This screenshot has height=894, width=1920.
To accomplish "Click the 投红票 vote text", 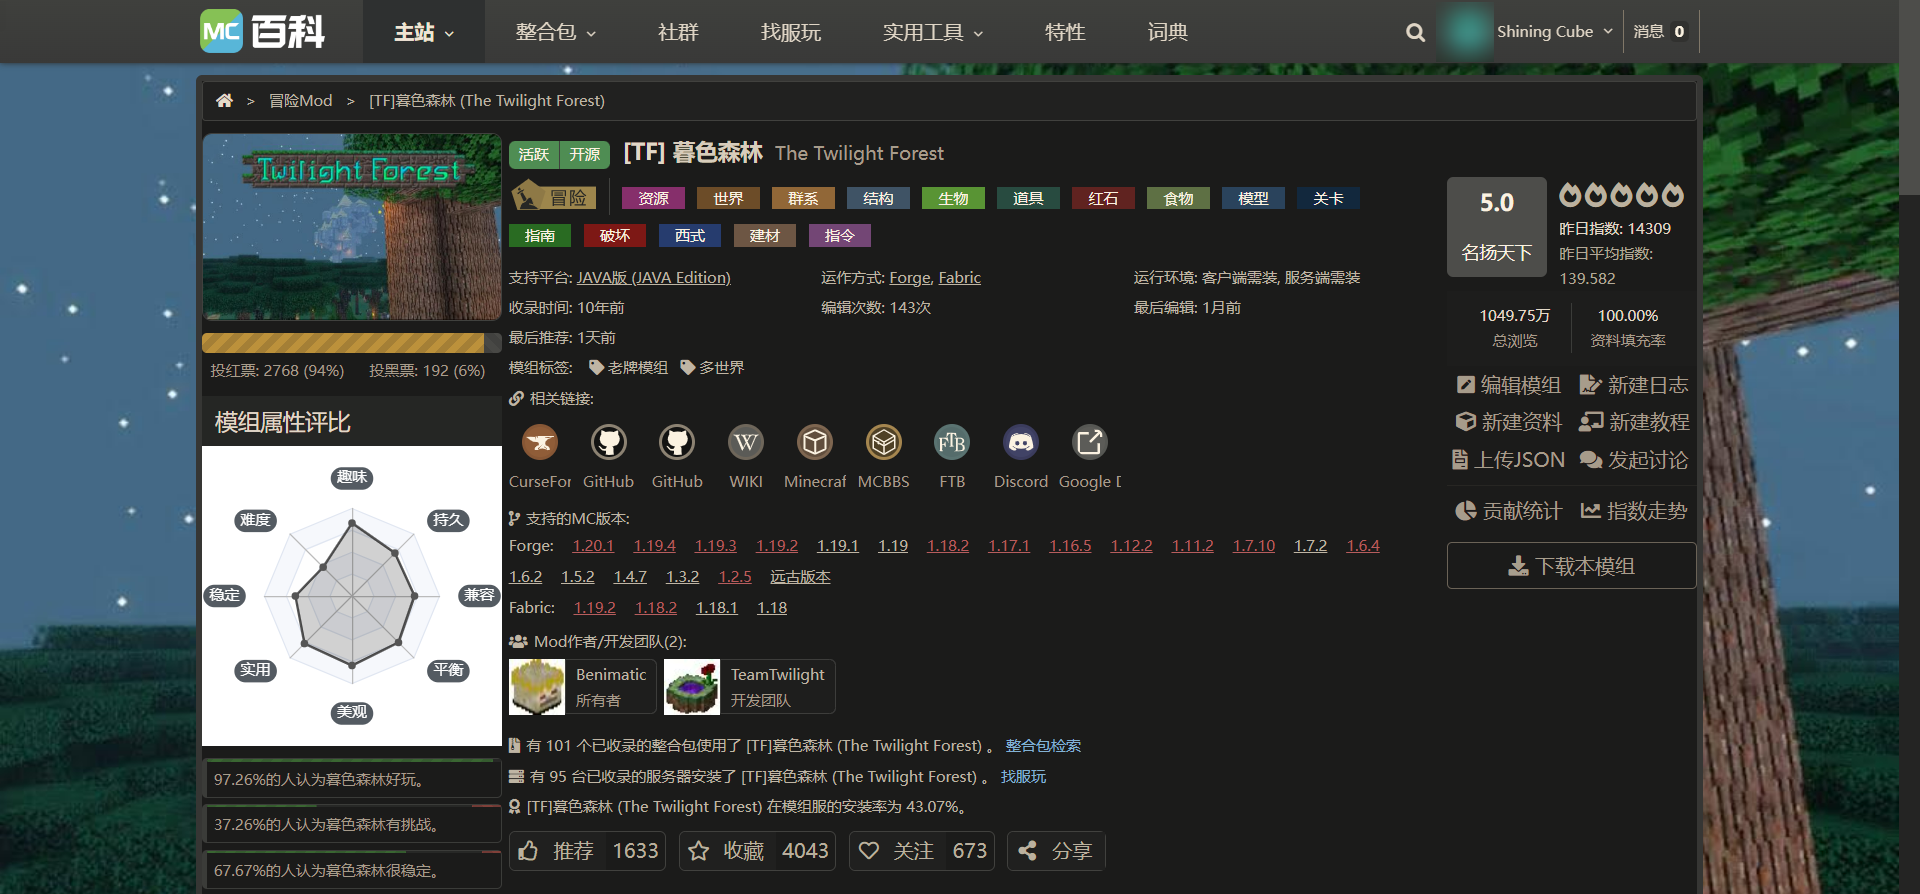I will click(x=277, y=371).
